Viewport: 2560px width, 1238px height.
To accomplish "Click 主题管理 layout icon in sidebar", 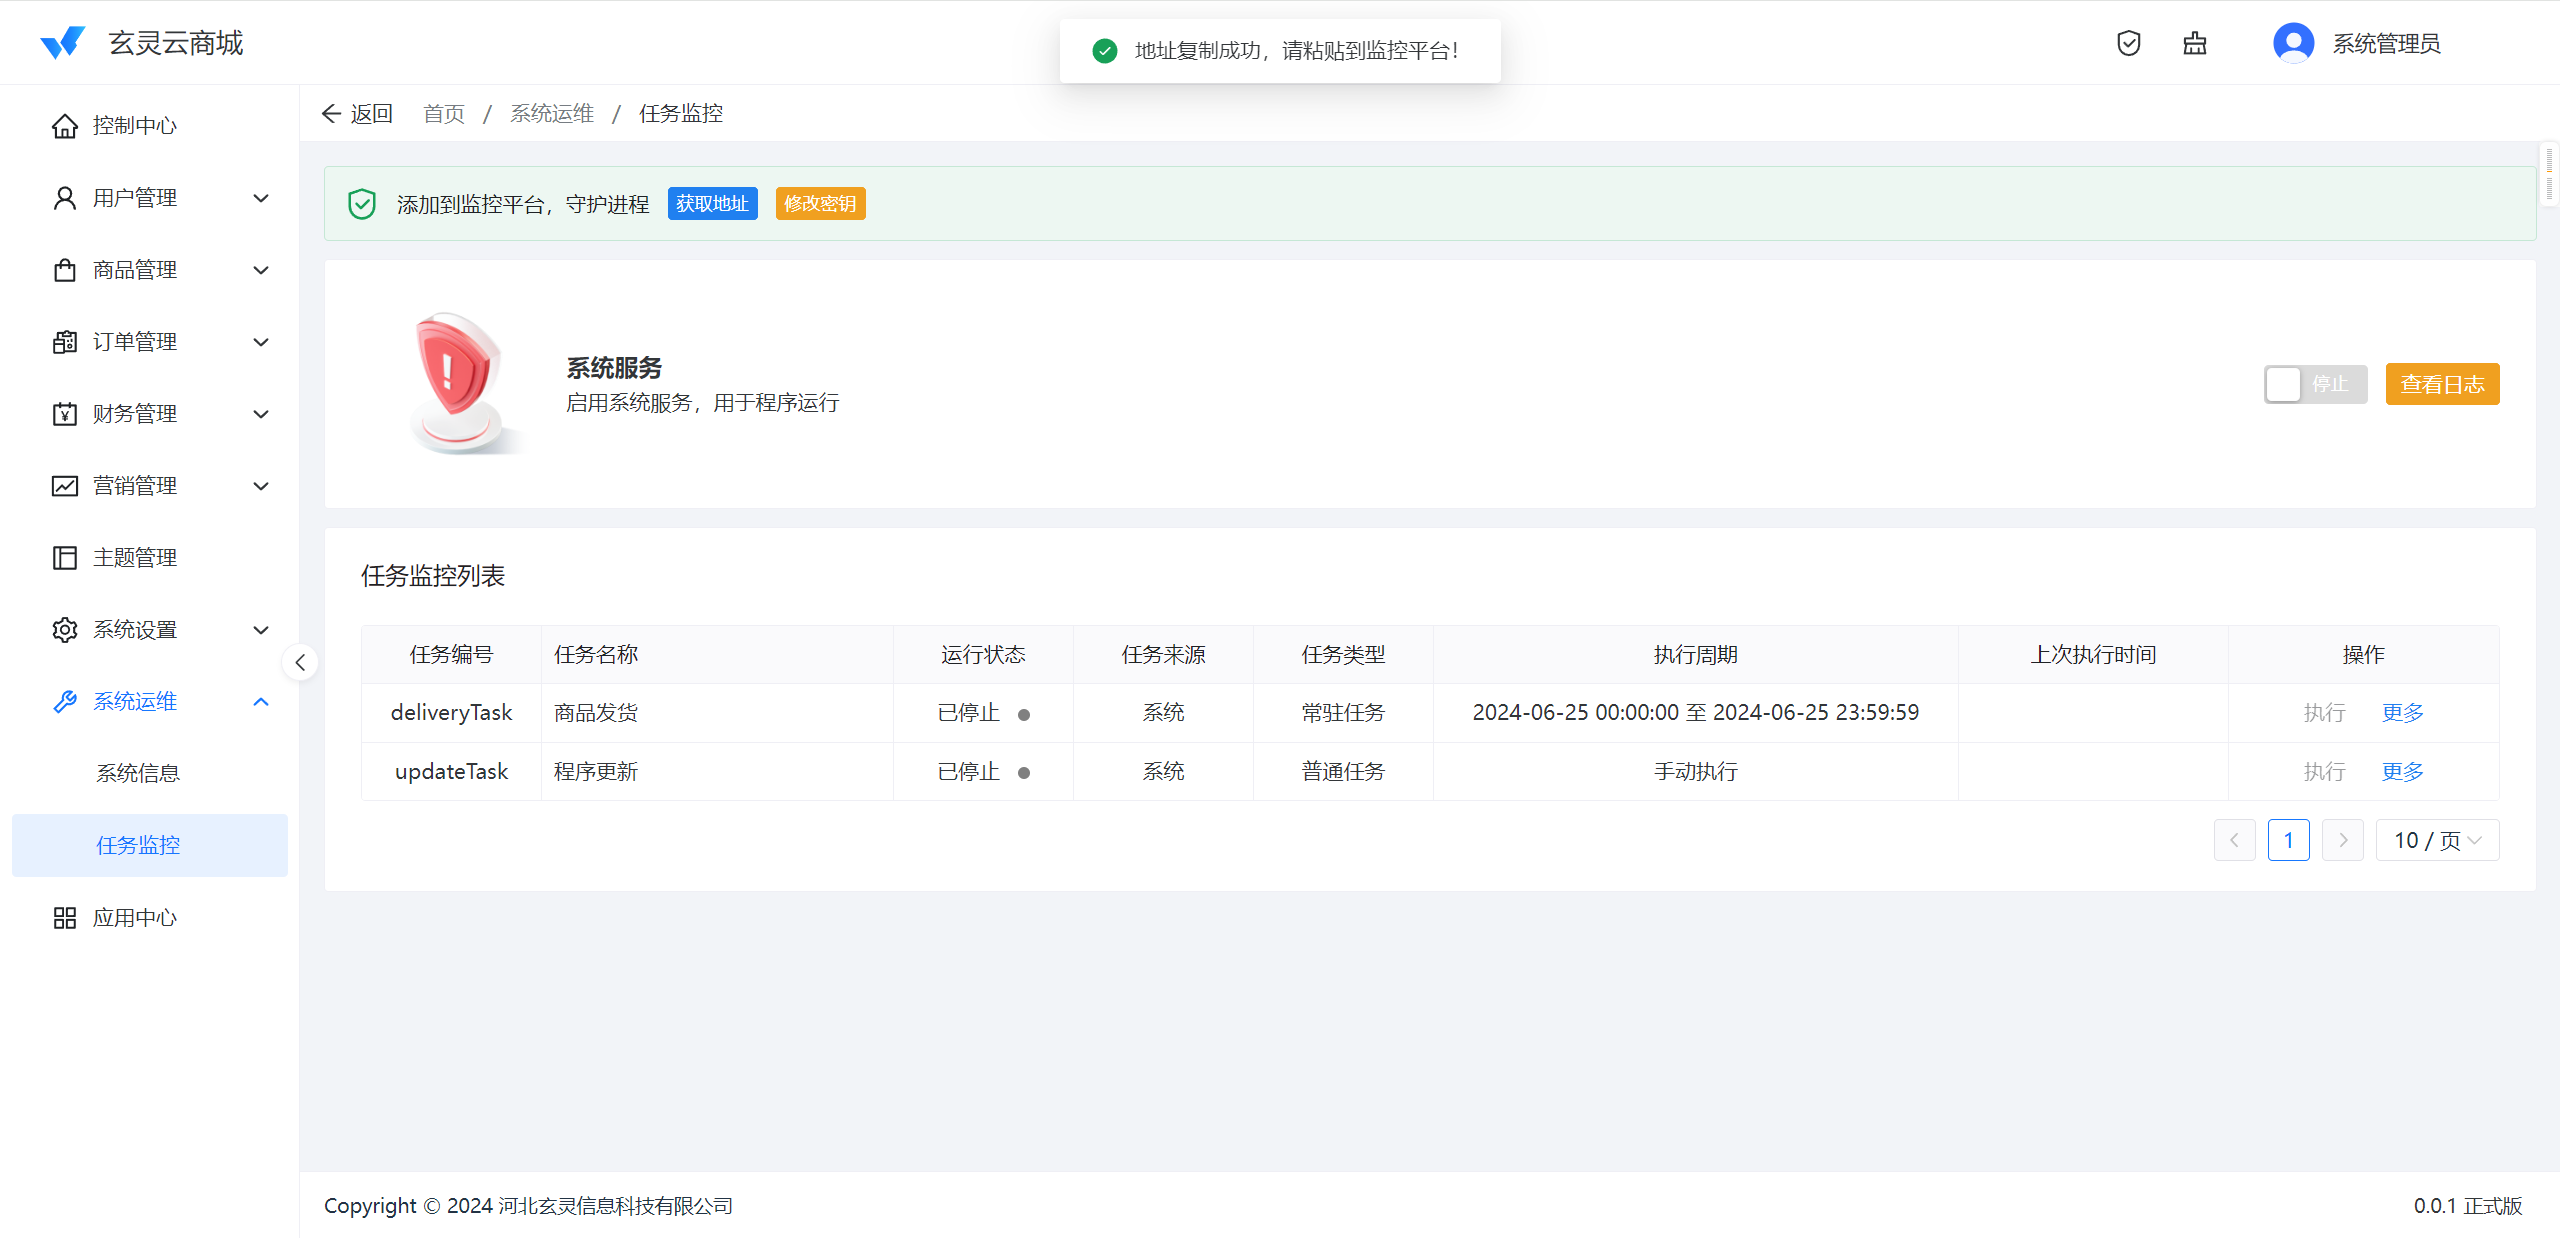I will [65, 558].
